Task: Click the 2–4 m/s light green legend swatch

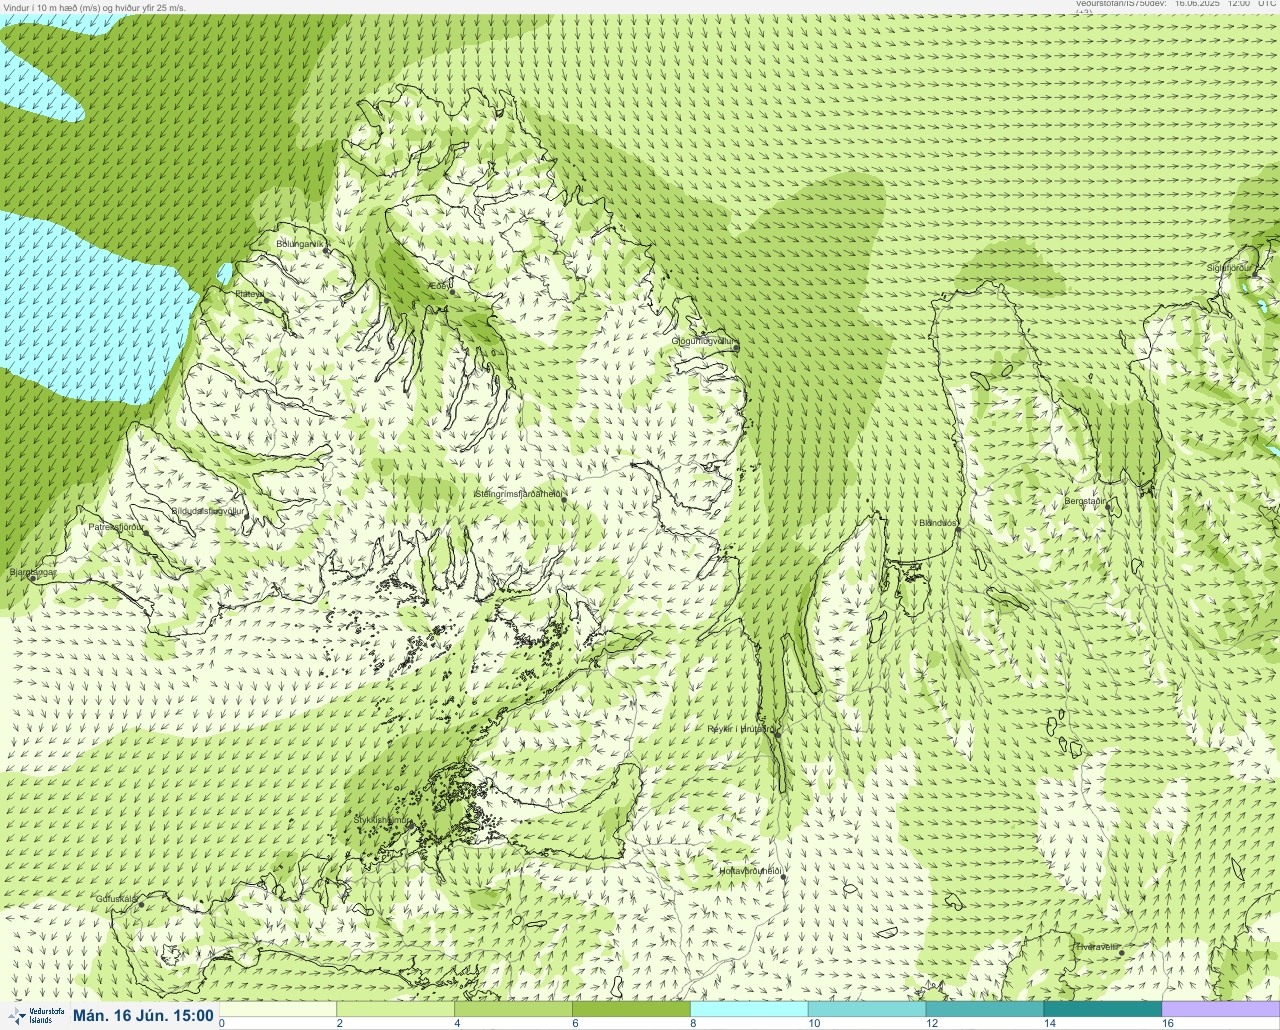Action: coord(396,1009)
